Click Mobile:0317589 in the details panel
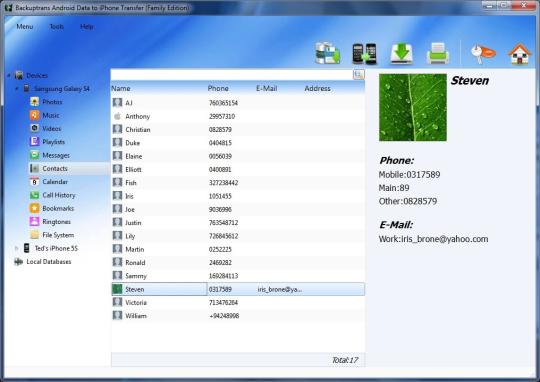This screenshot has height=382, width=540. (x=409, y=175)
